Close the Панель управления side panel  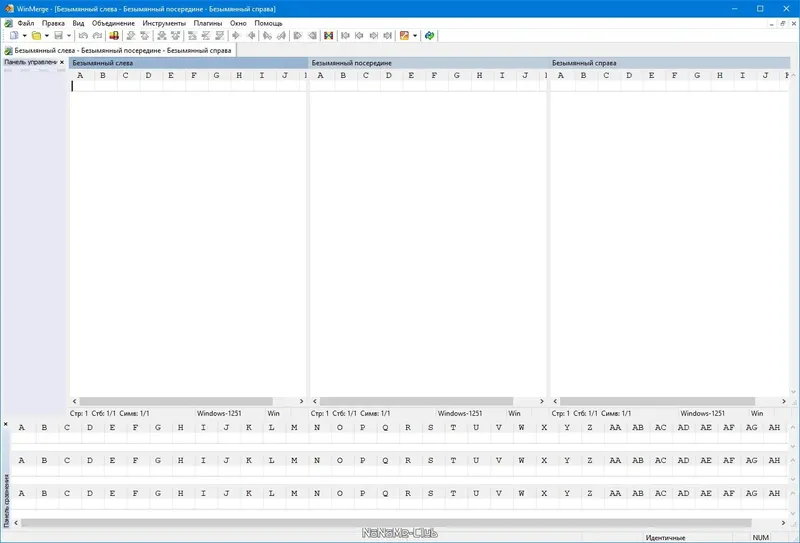point(62,62)
